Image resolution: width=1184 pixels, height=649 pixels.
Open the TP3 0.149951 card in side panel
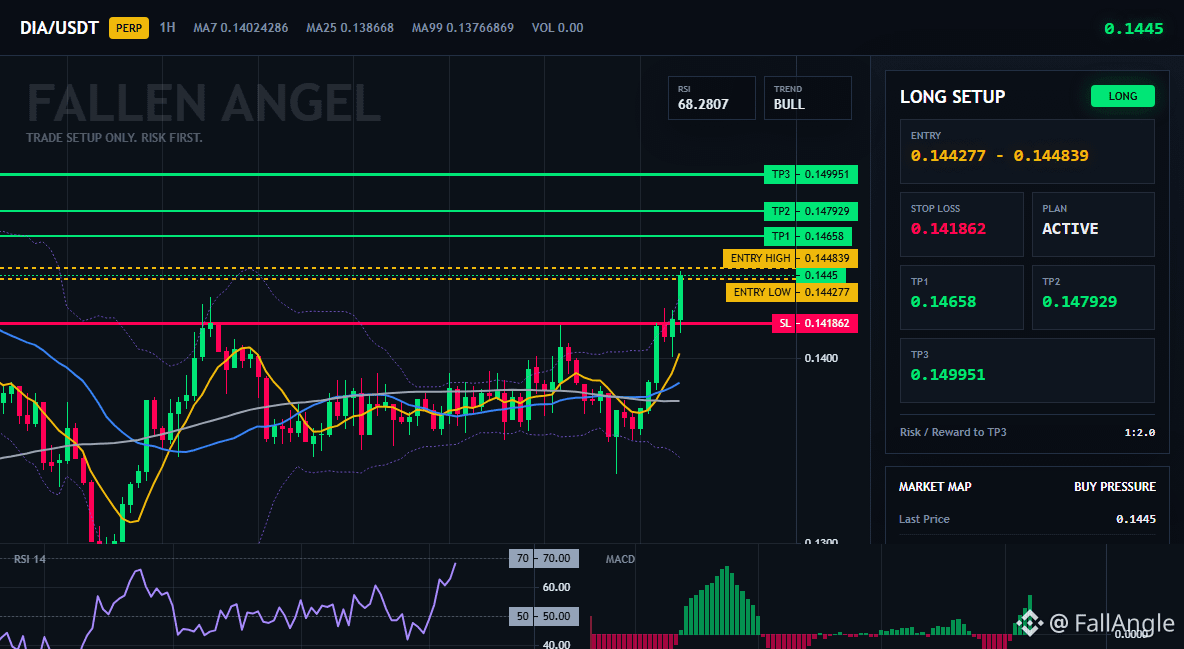click(x=1027, y=370)
